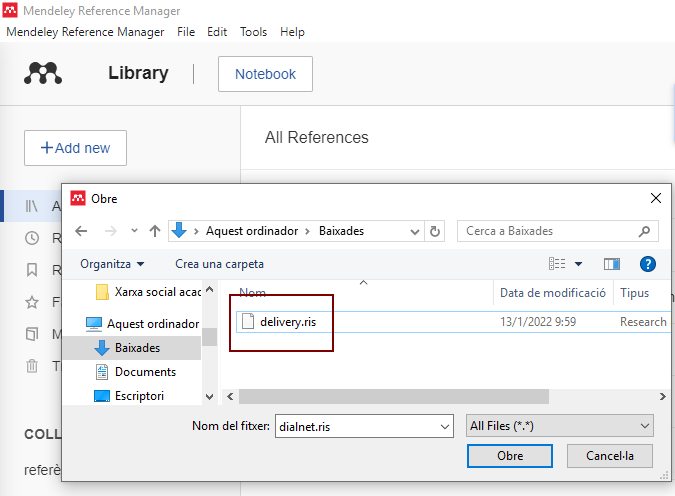Viewport: 675px width, 496px height.
Task: Open Favorites star icon in sidebar
Action: [32, 302]
